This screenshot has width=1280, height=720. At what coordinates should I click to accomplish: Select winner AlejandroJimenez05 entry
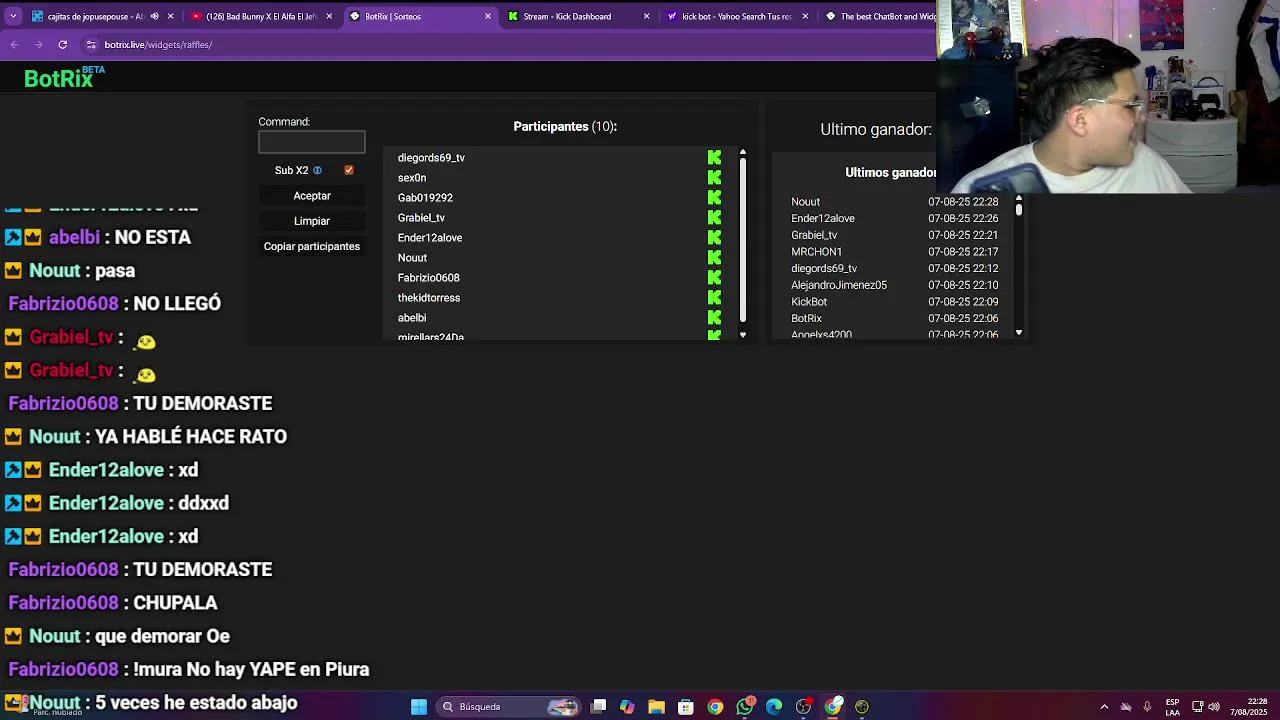click(895, 285)
